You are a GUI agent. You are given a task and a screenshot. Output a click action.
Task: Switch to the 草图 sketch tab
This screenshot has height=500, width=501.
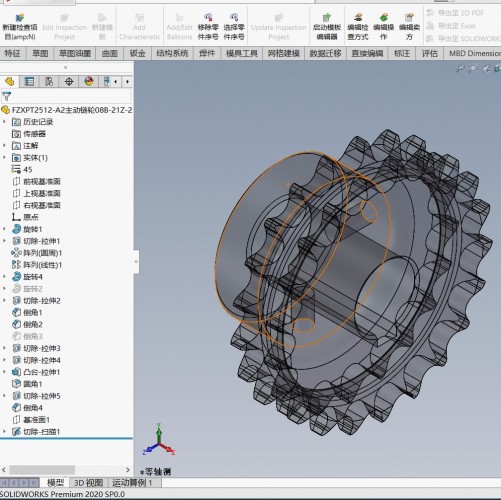(40, 53)
